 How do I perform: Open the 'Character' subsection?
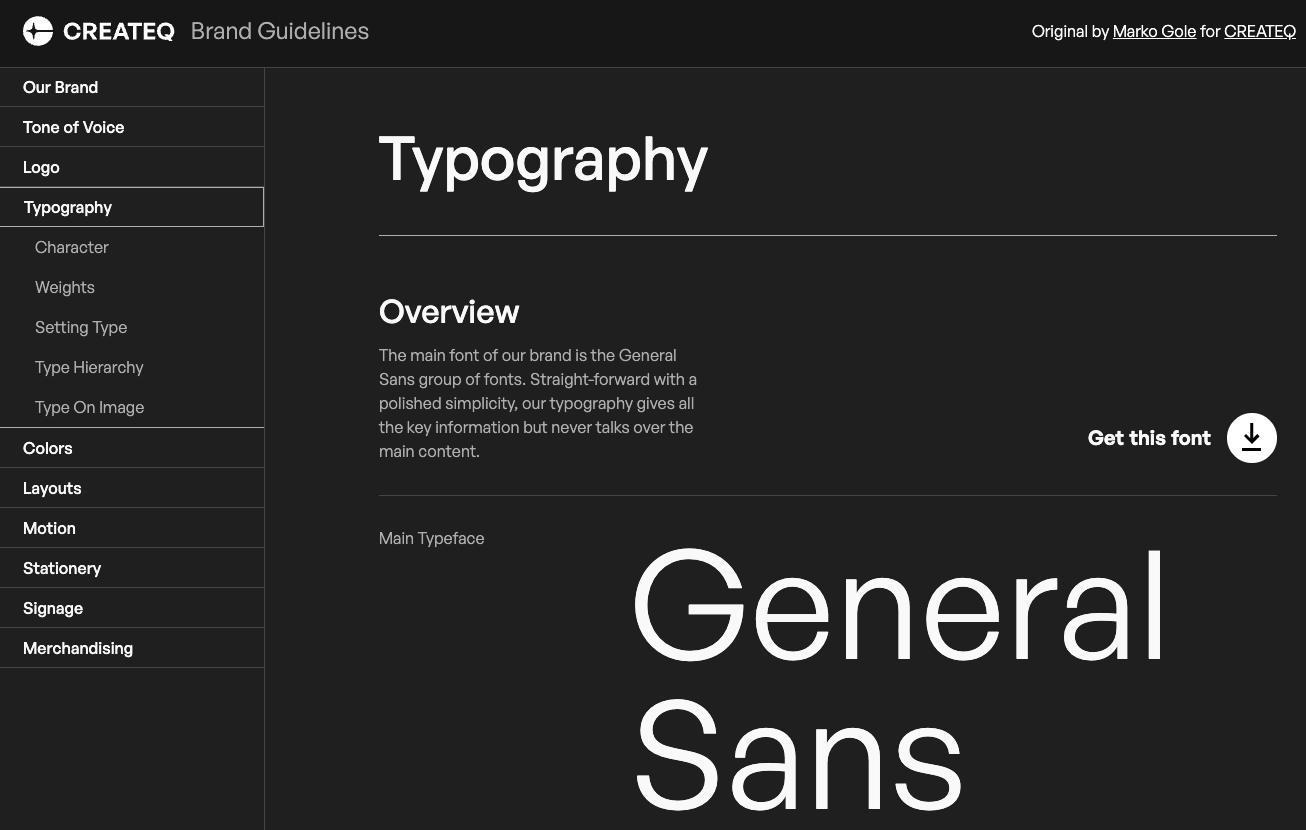pyautogui.click(x=71, y=247)
